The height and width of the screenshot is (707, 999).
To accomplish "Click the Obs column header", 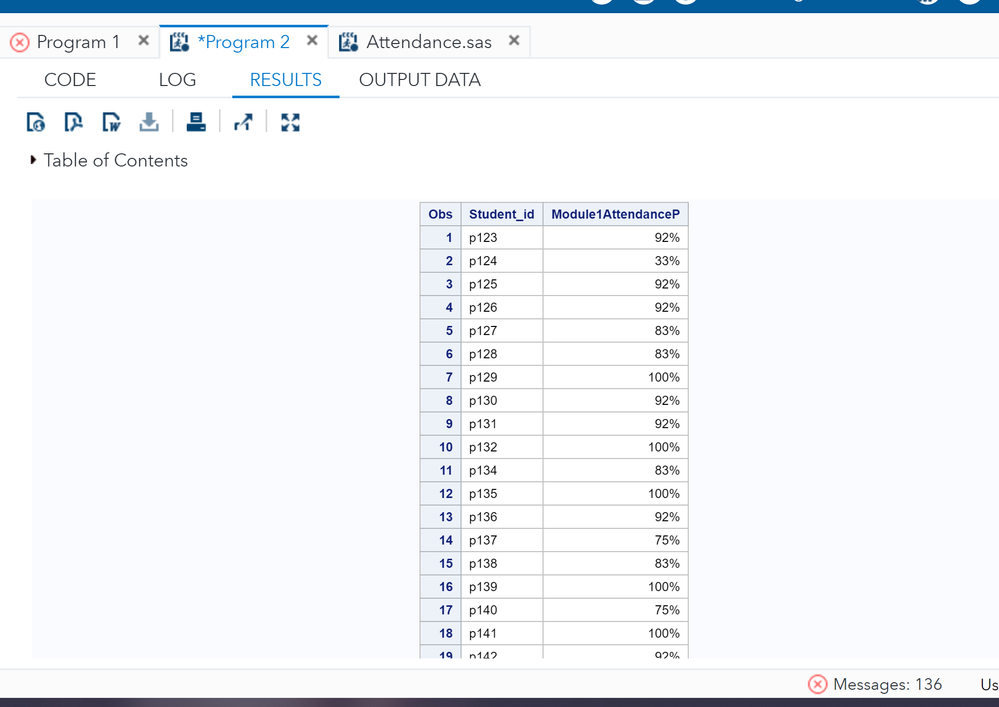I will point(440,214).
